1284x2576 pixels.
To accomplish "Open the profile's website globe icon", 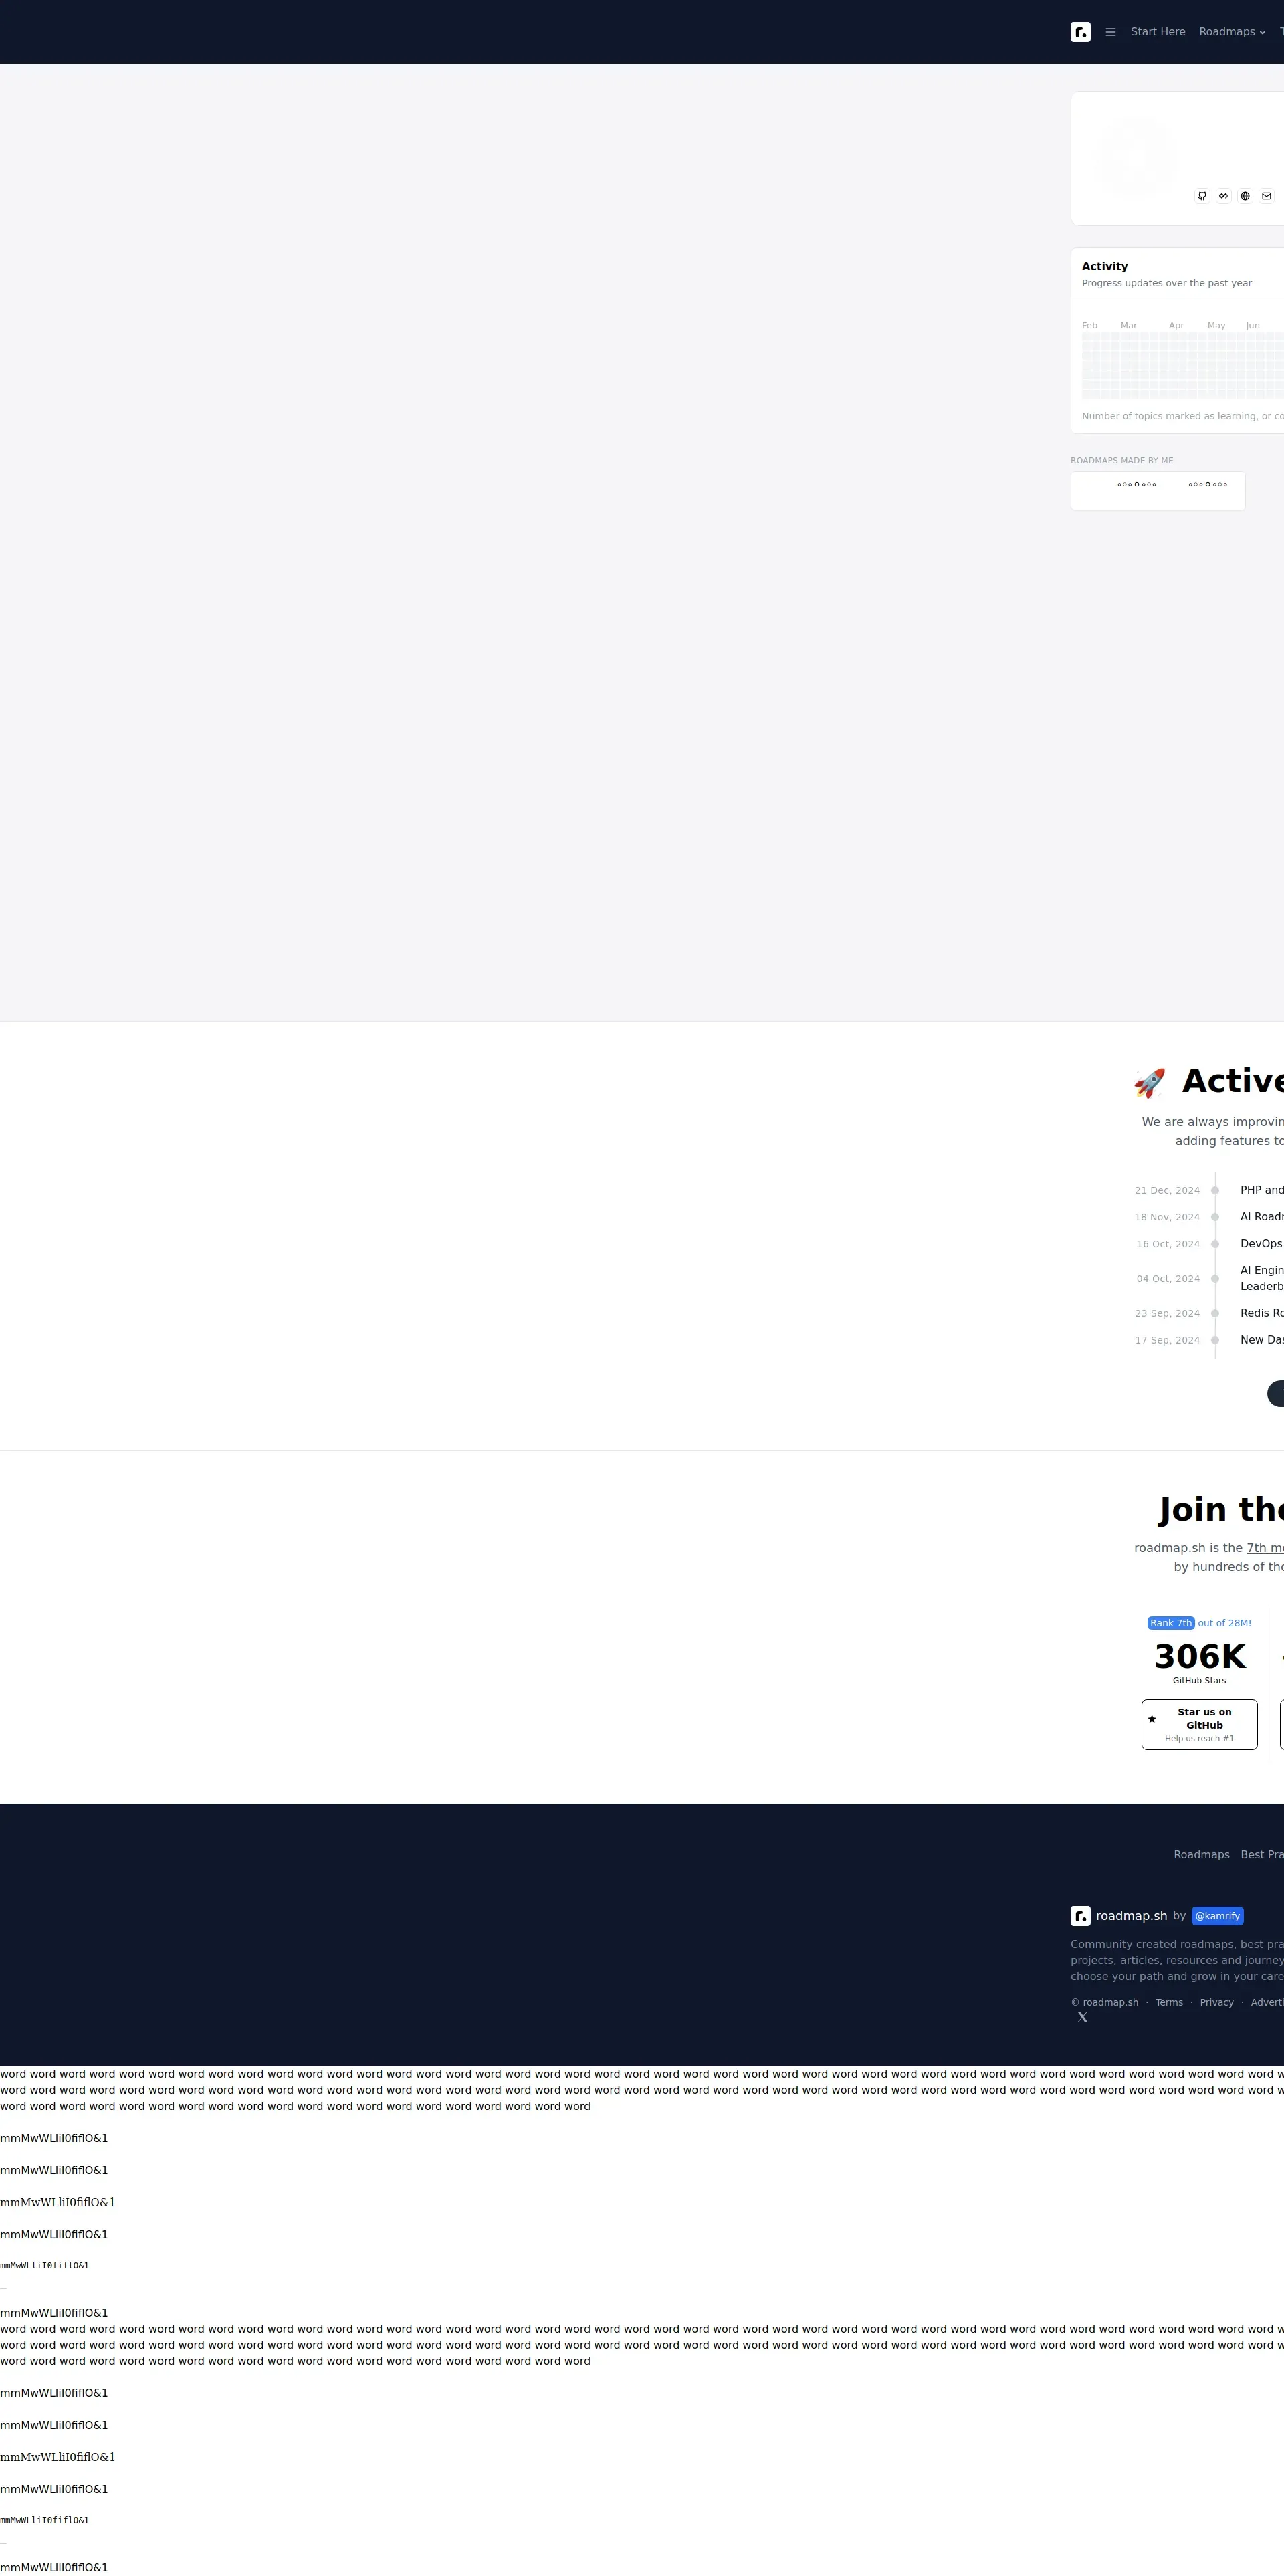I will (x=1245, y=196).
